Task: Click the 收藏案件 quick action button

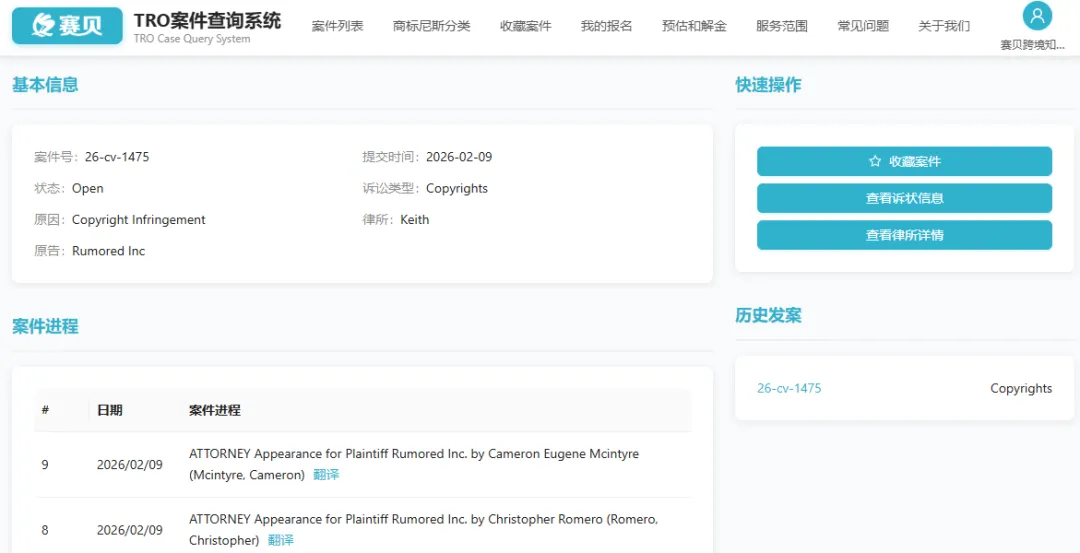Action: (x=904, y=161)
